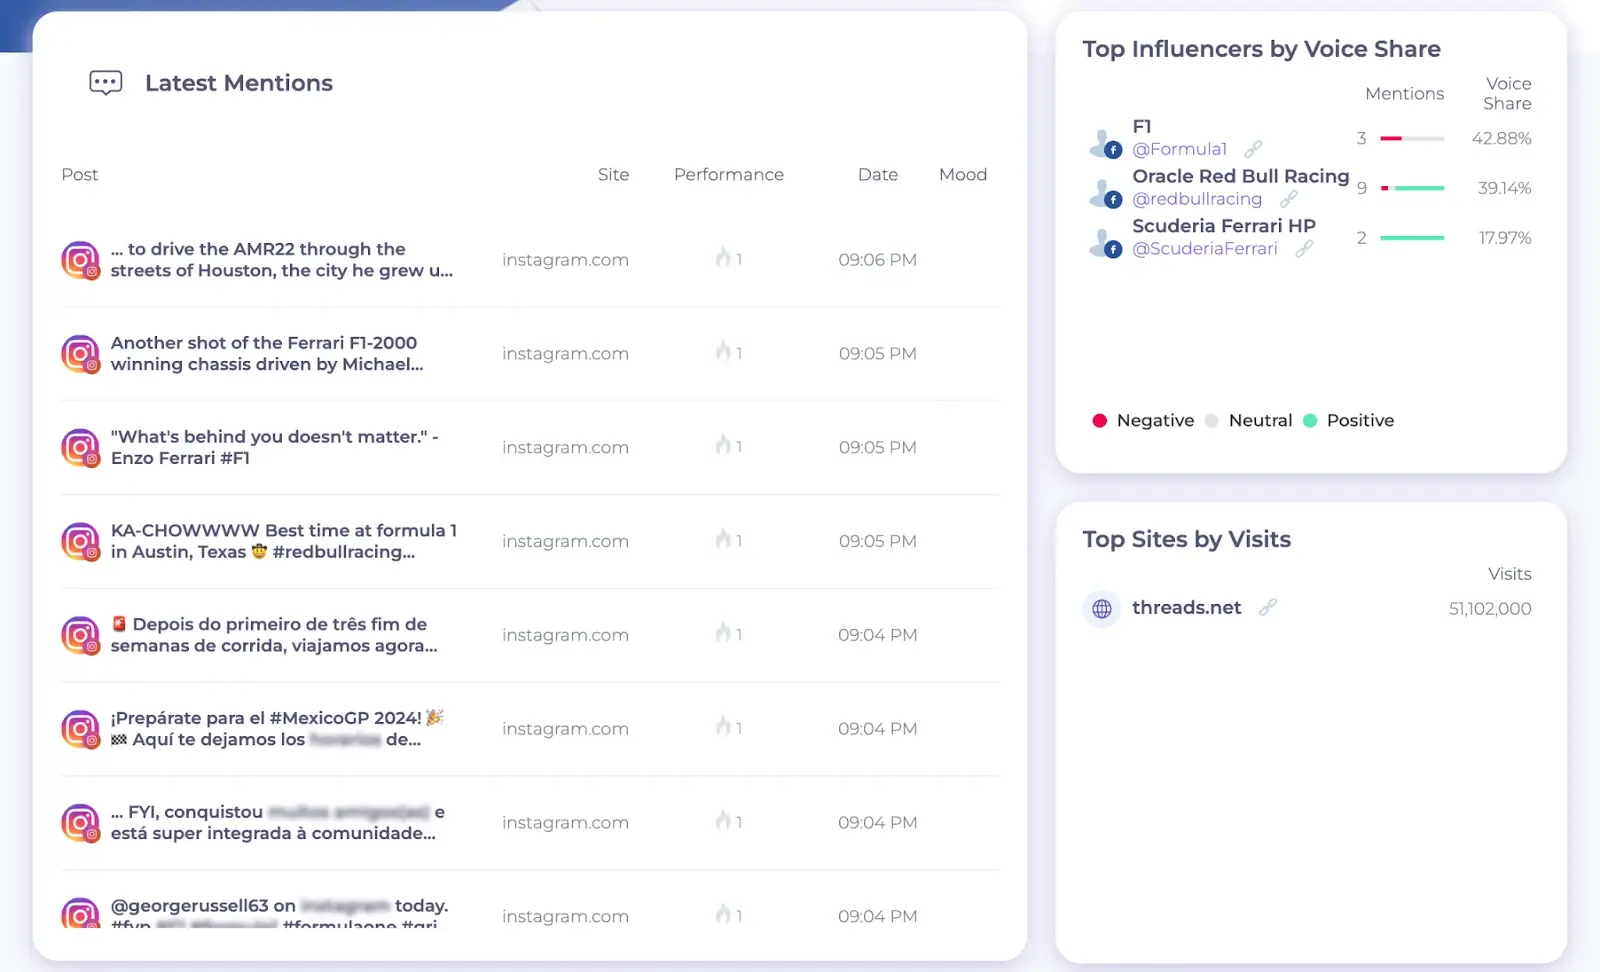The width and height of the screenshot is (1600, 972).
Task: Click the speech bubble icon beside Latest Mentions
Action: [x=104, y=82]
